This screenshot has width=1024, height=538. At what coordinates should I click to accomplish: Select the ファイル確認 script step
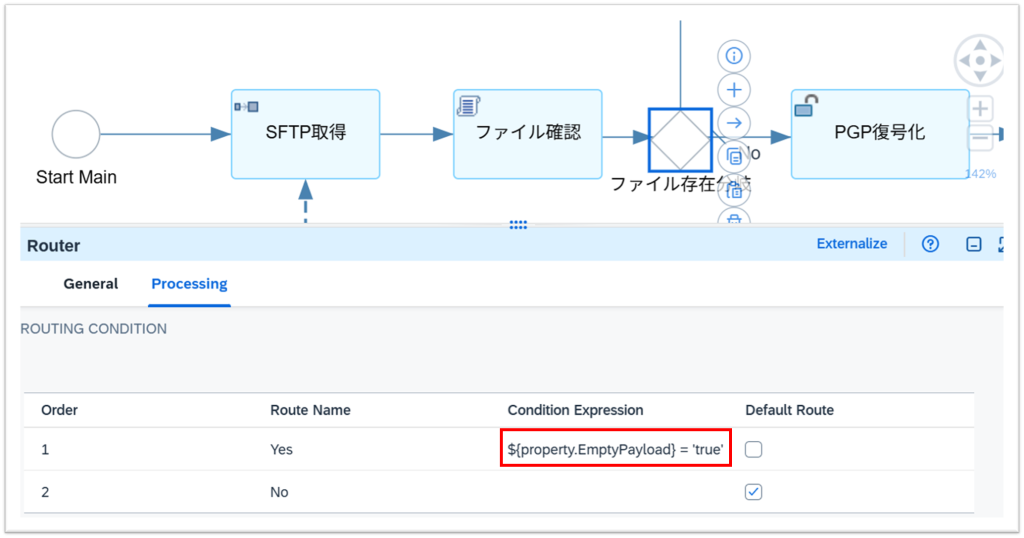pos(527,134)
